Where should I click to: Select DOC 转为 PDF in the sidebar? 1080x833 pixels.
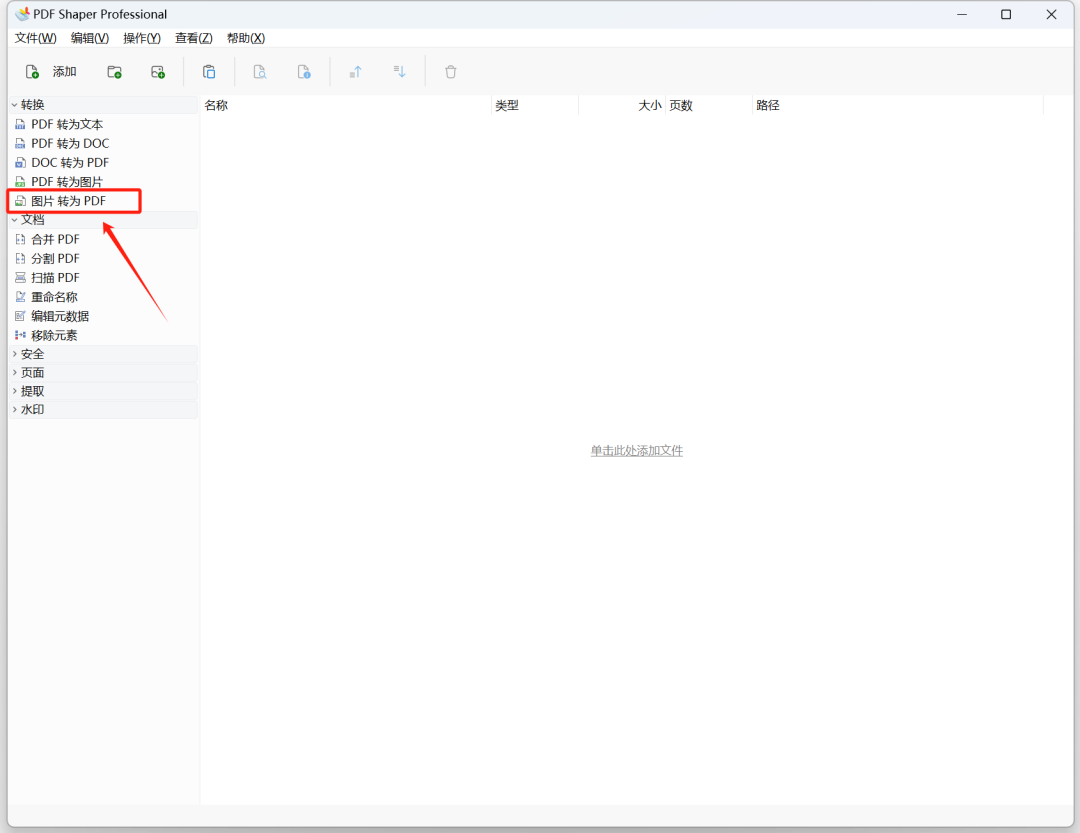[x=70, y=163]
